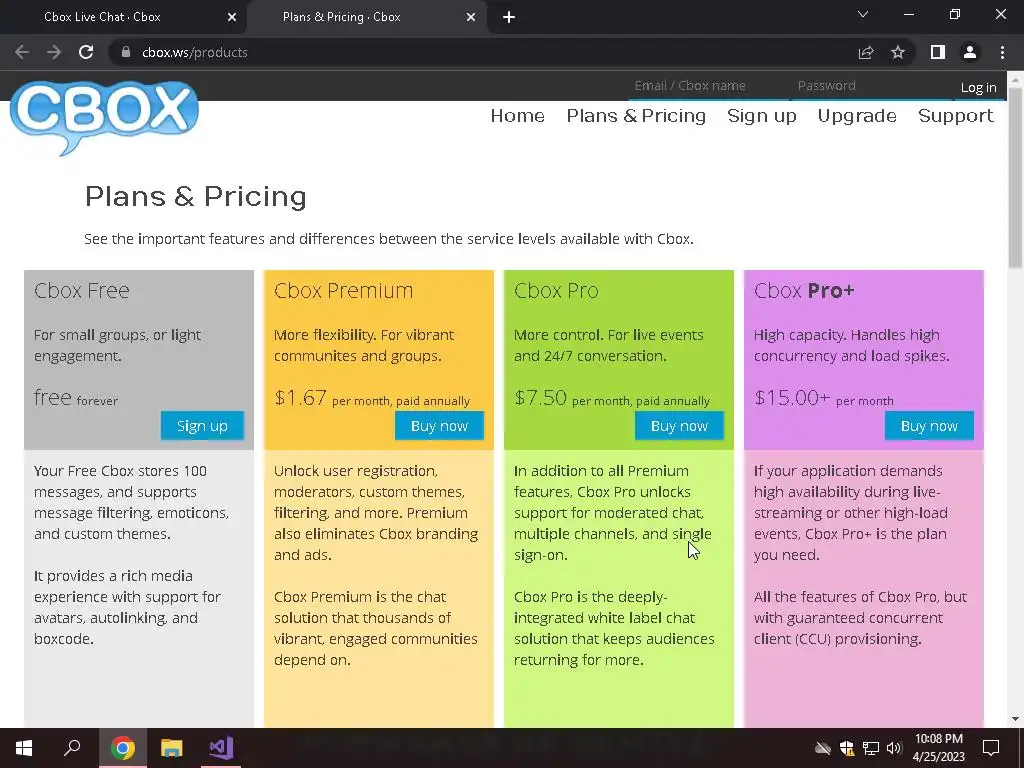Screen dimensions: 1024x768
Task: Switch to the Cbox Live Chat tab
Action: (122, 17)
